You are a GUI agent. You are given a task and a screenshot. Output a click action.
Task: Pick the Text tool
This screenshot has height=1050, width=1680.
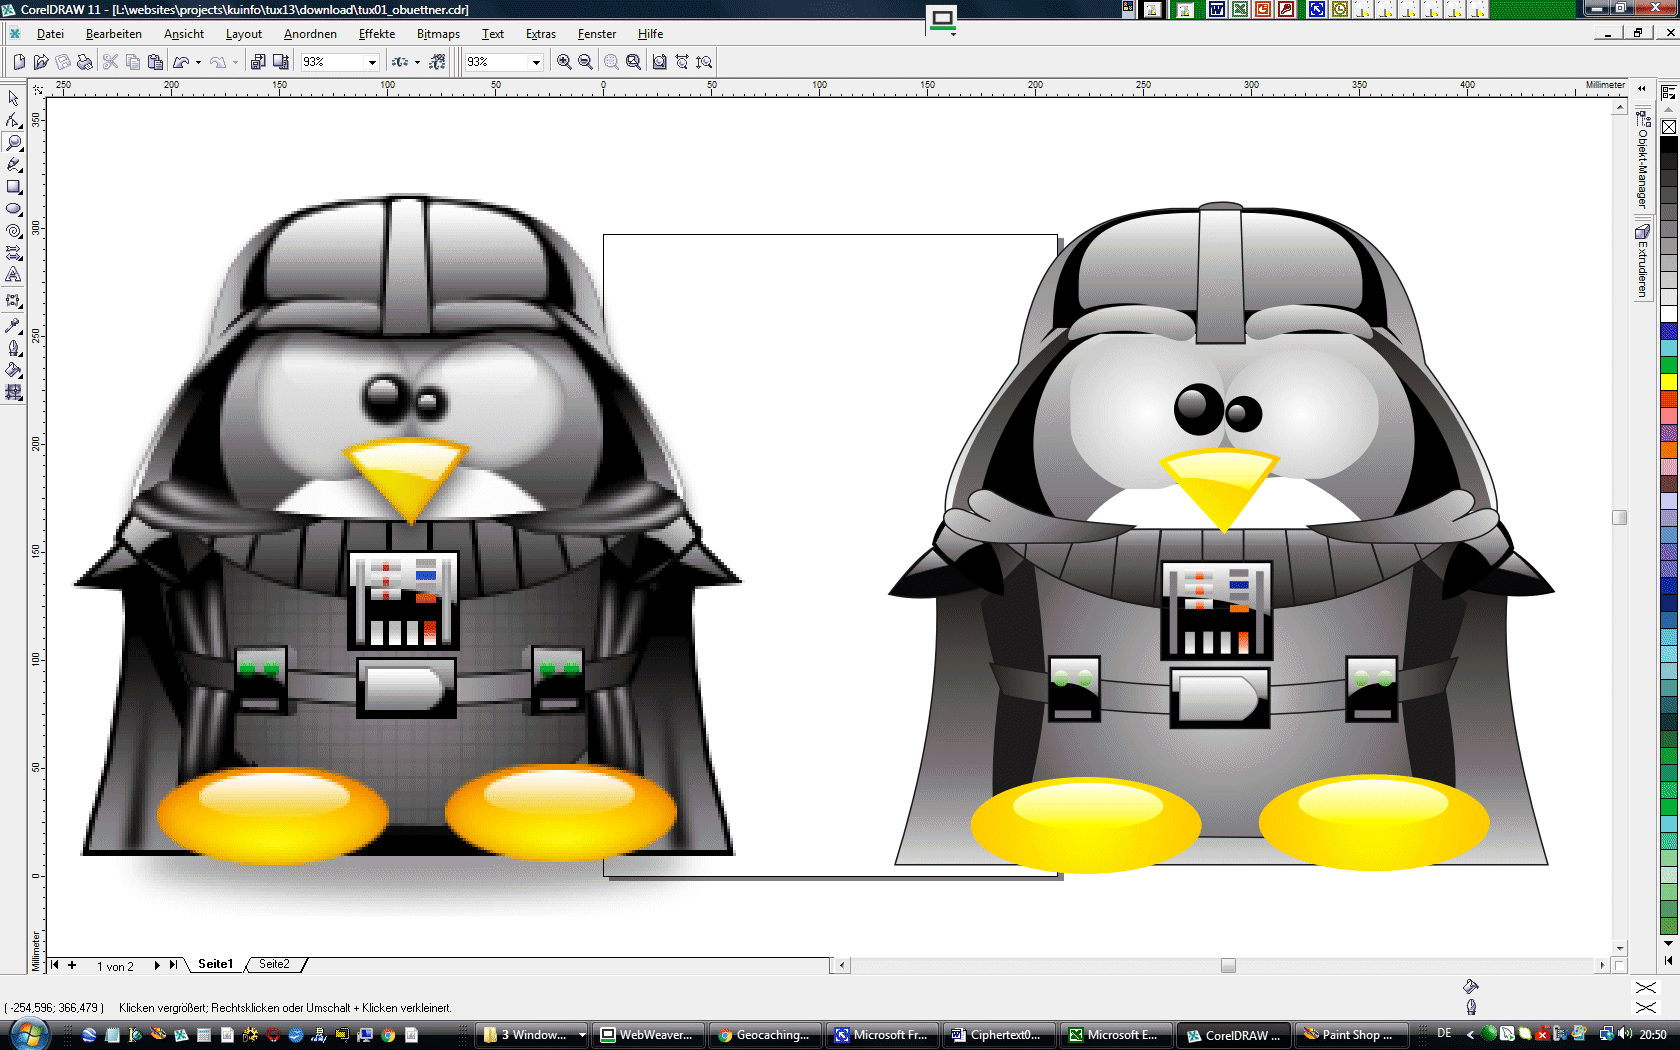click(14, 274)
